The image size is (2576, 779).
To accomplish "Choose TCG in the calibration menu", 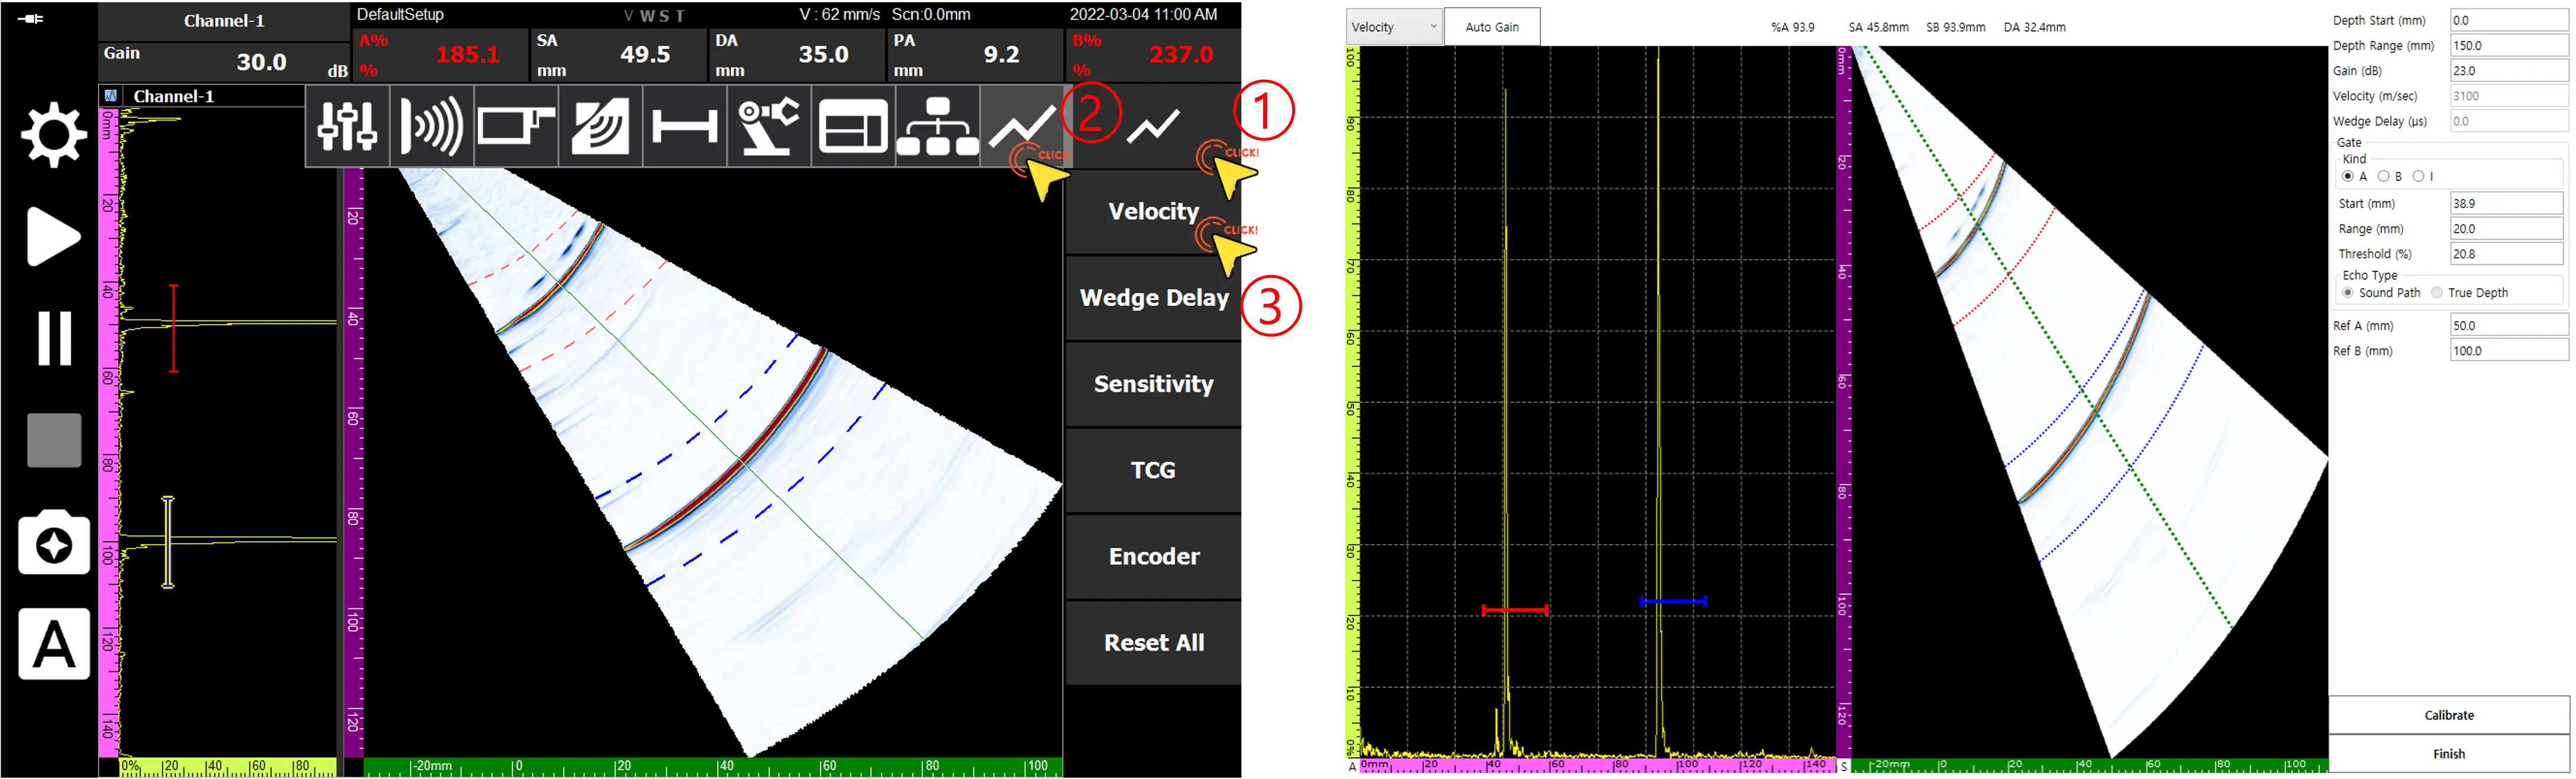I will pyautogui.click(x=1153, y=470).
